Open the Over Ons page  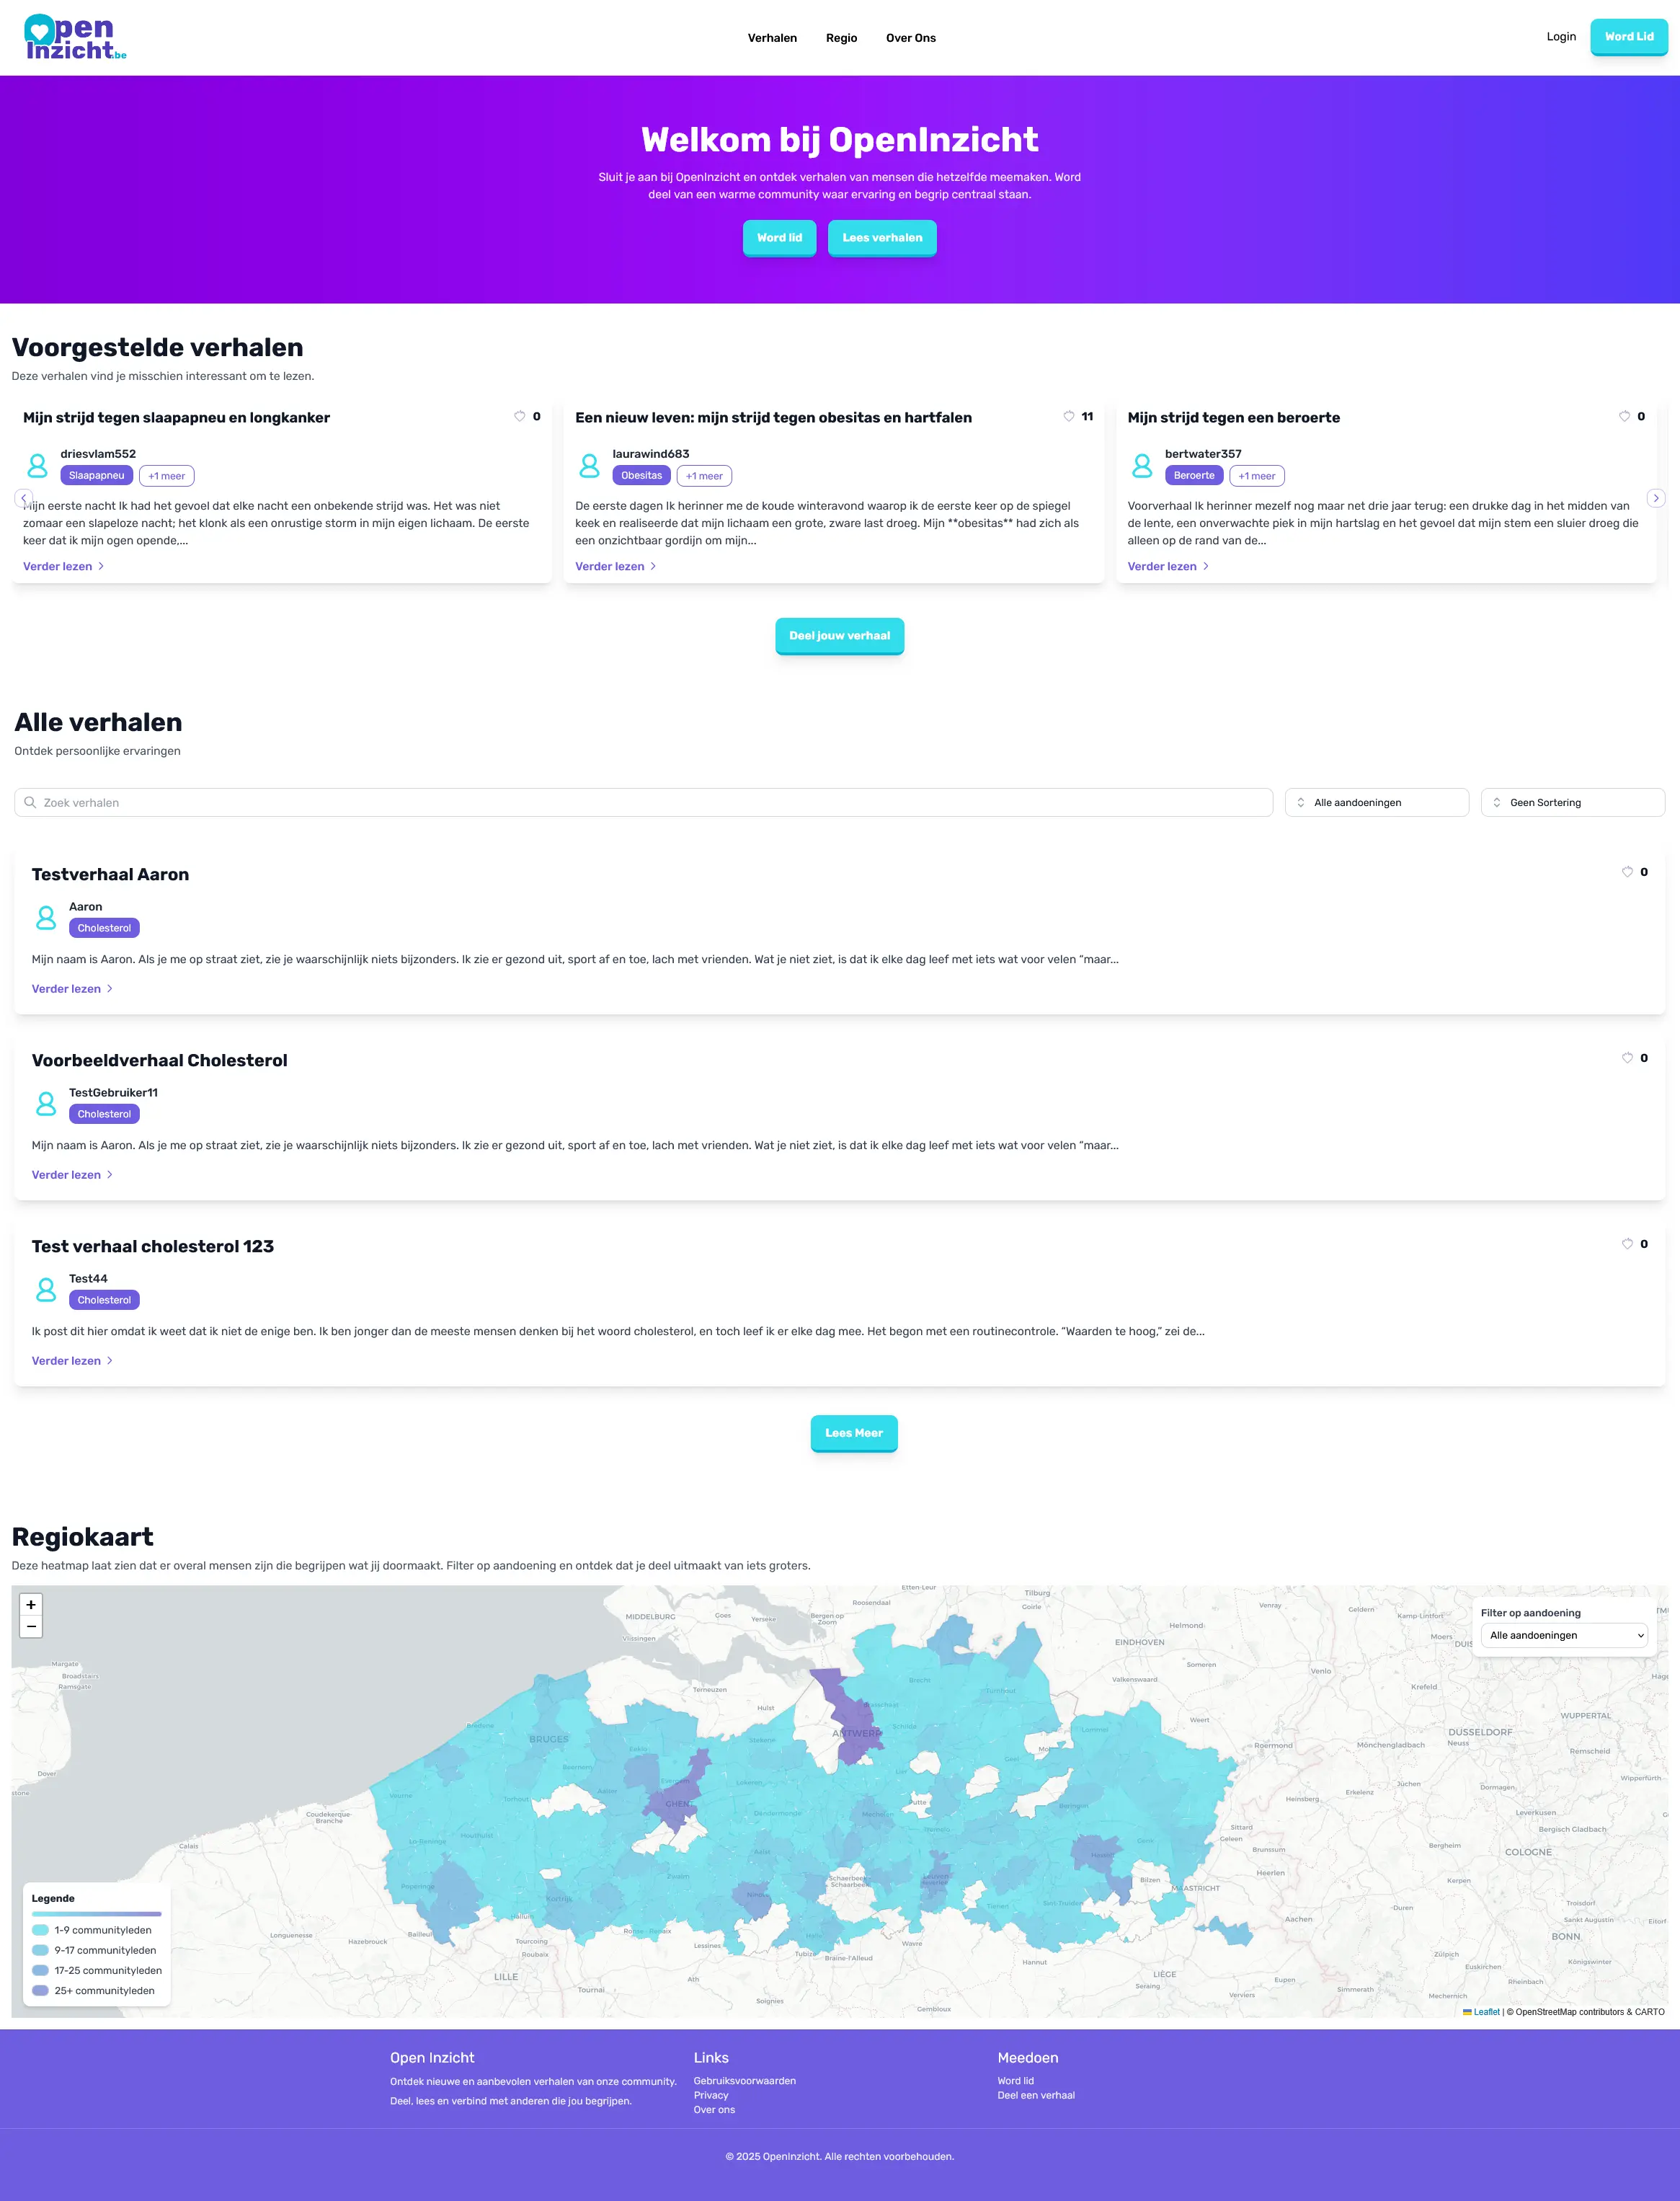tap(911, 37)
